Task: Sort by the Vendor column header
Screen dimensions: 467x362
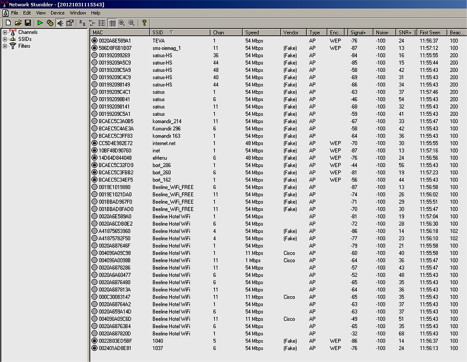Action: [x=293, y=32]
